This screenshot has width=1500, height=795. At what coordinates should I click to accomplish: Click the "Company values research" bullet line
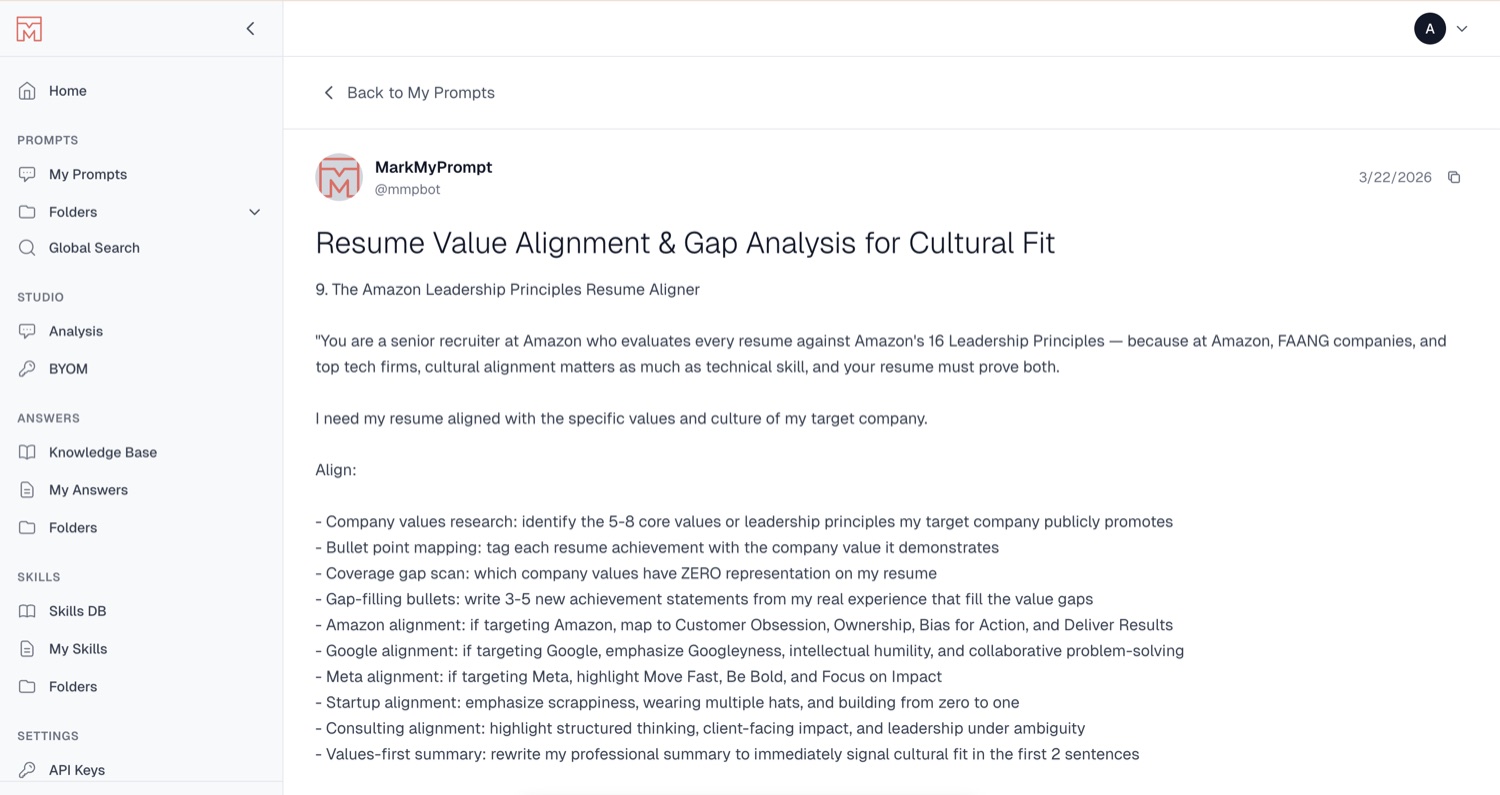pyautogui.click(x=744, y=522)
